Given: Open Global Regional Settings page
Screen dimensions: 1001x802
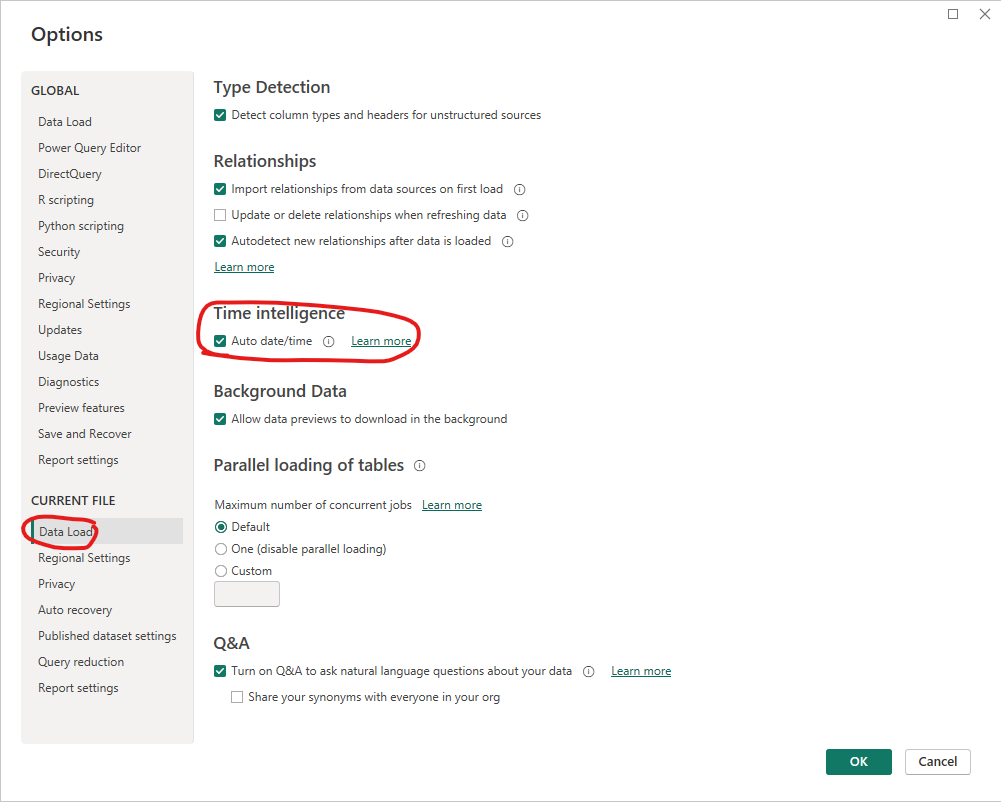Looking at the screenshot, I should pos(84,304).
